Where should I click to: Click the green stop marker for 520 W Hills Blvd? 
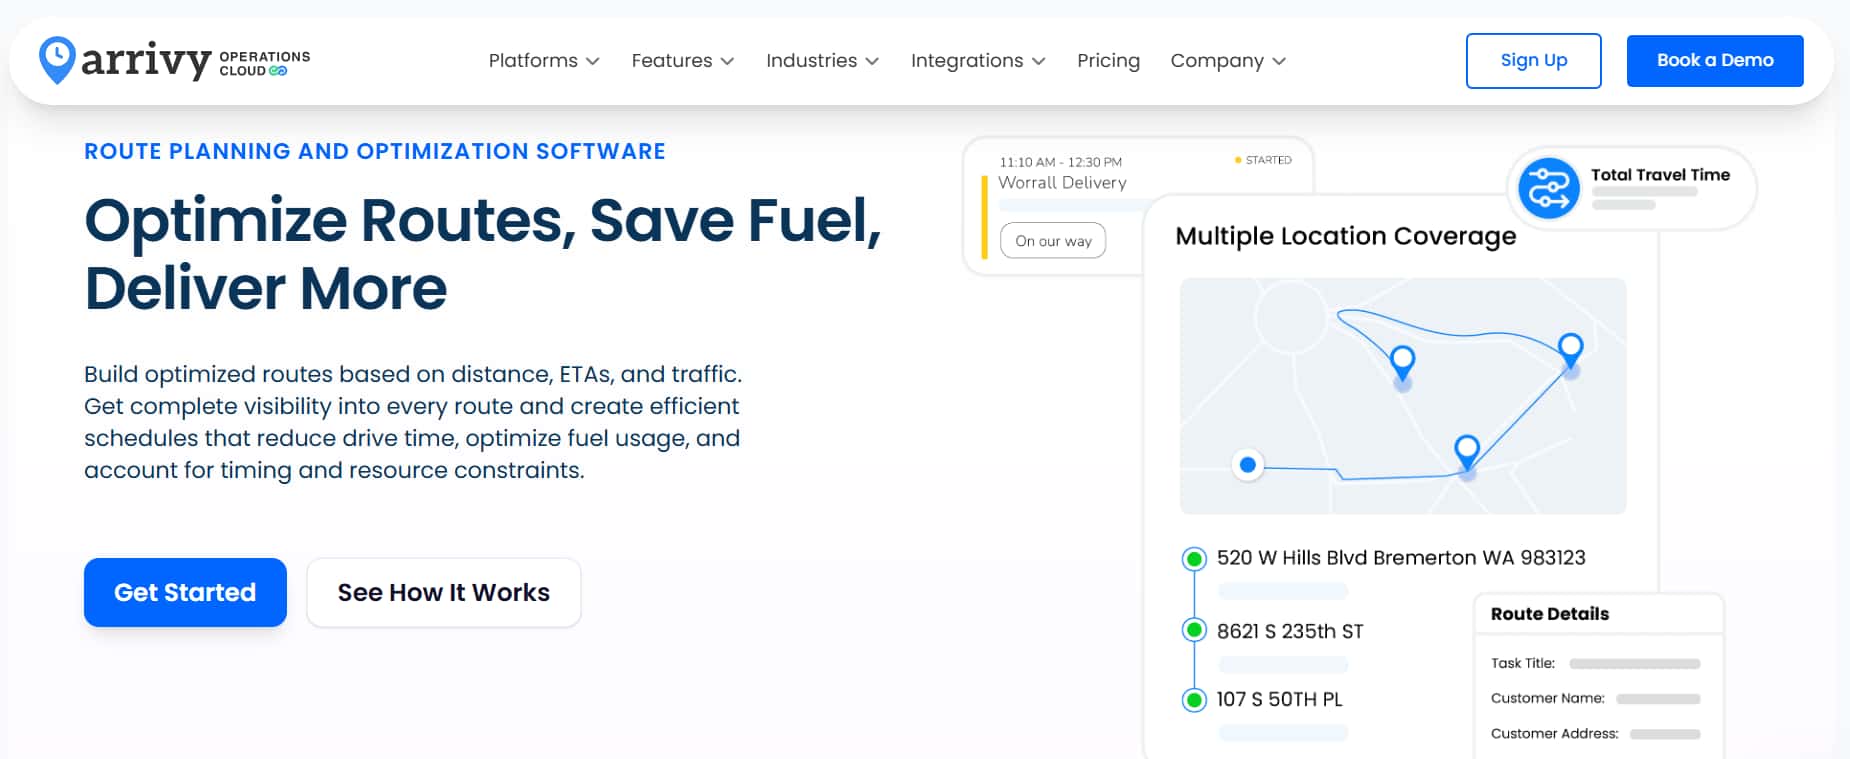(1194, 559)
